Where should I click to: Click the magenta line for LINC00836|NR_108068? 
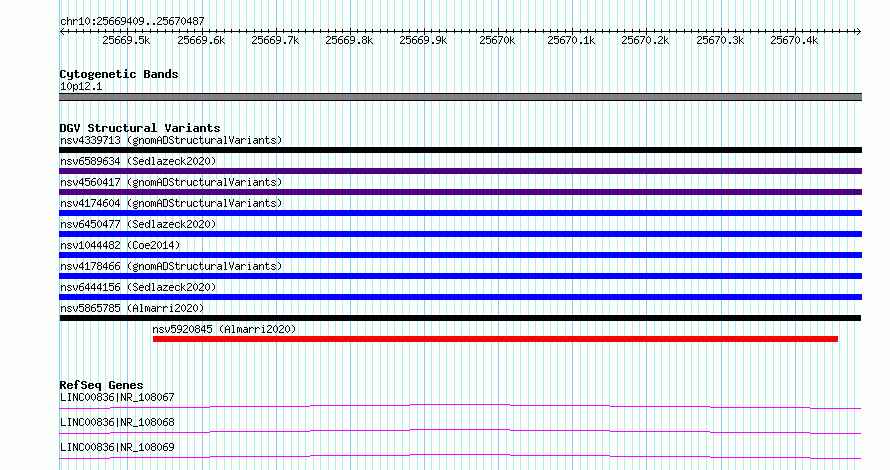(x=460, y=431)
